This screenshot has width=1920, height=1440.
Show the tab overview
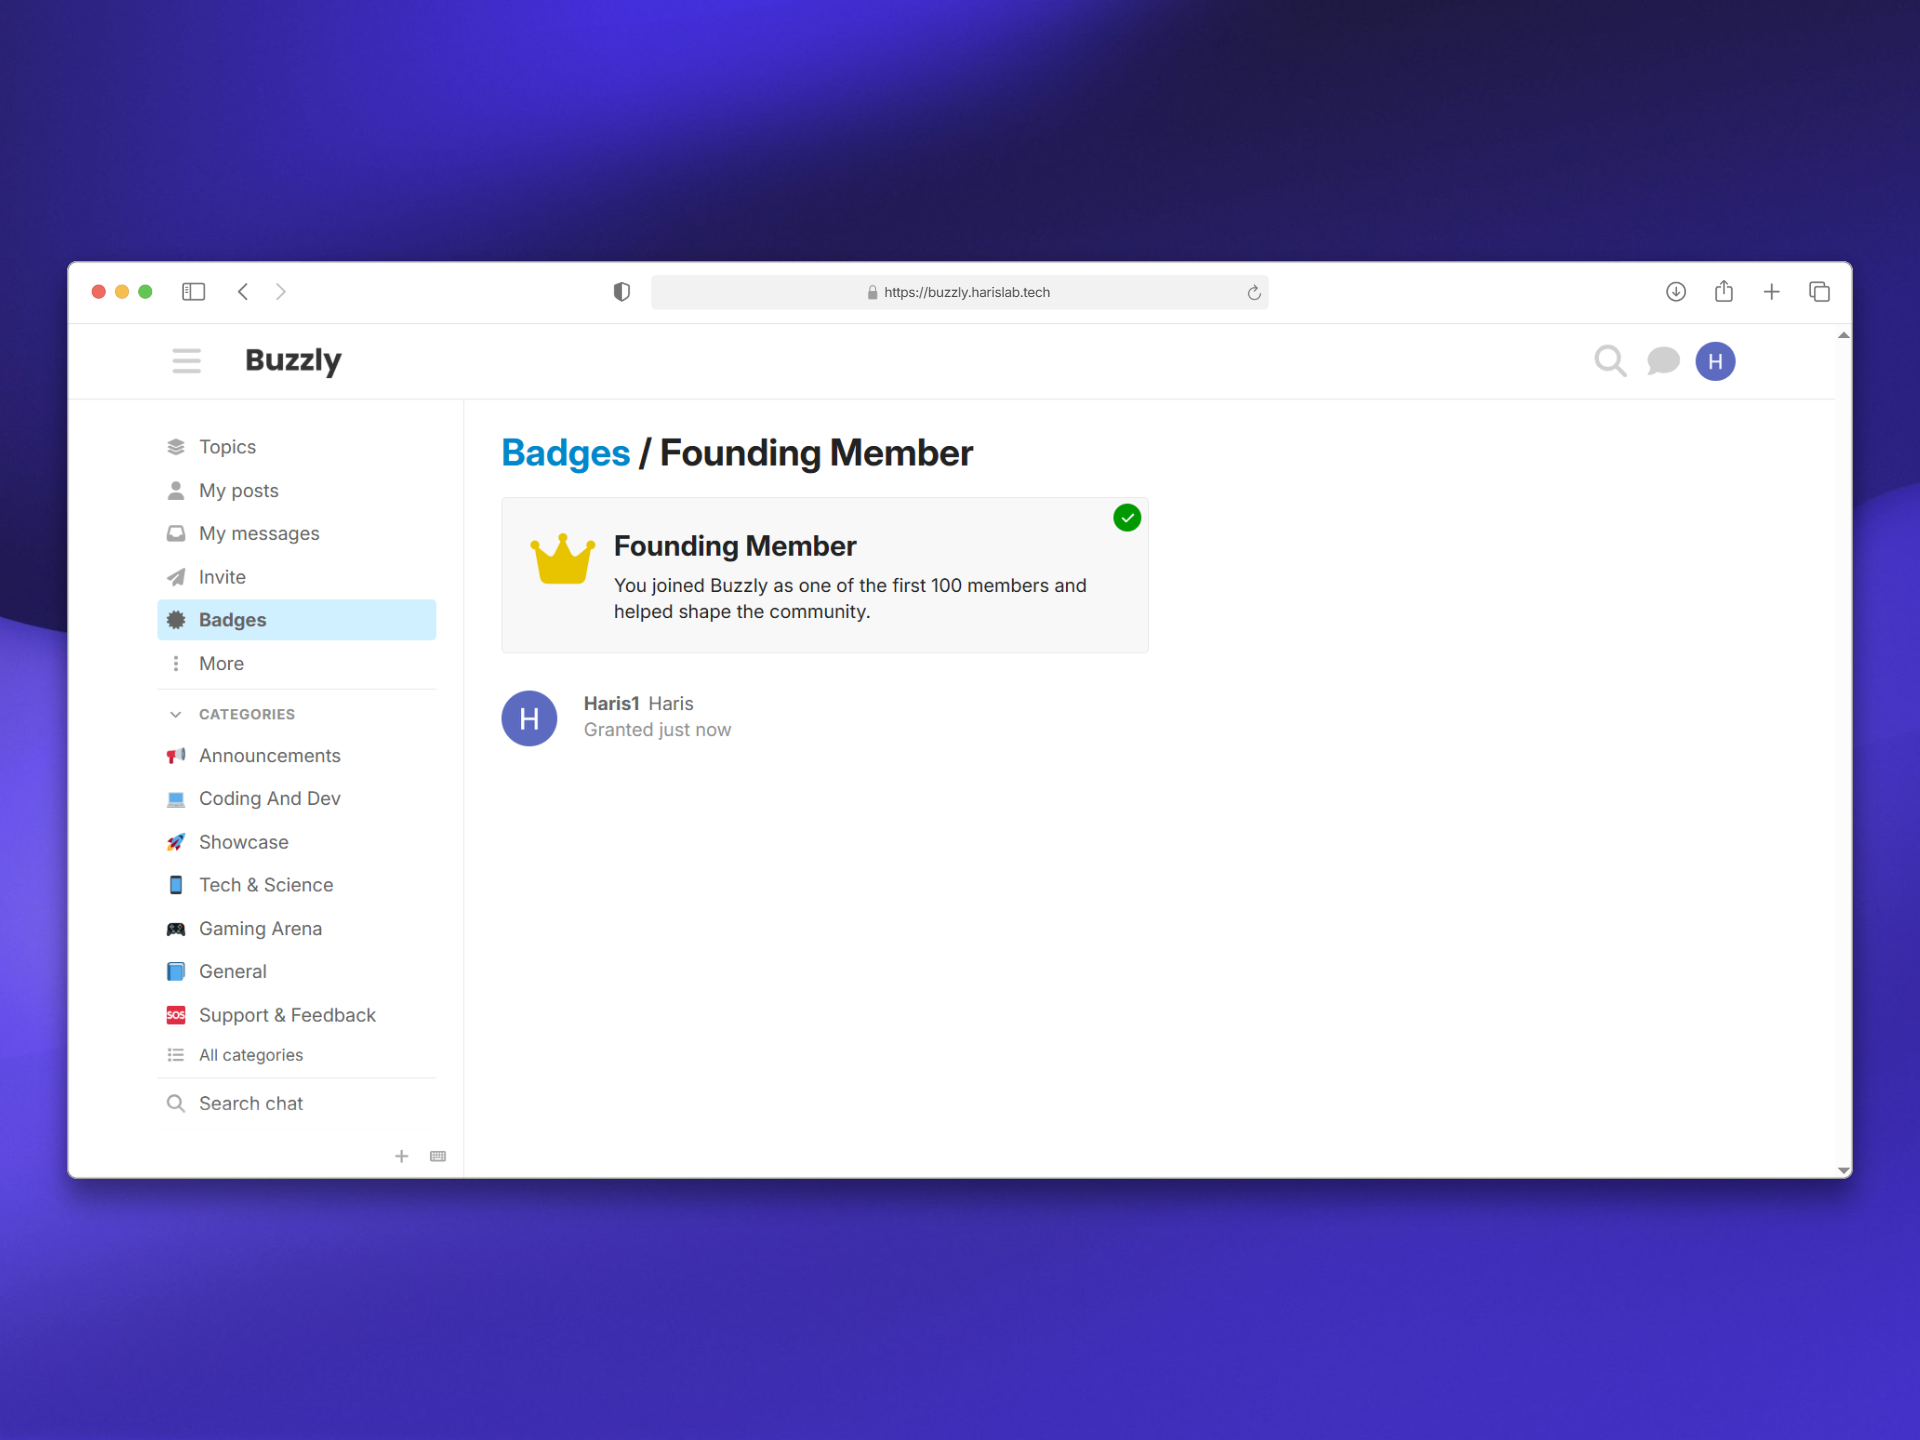[x=1819, y=291]
